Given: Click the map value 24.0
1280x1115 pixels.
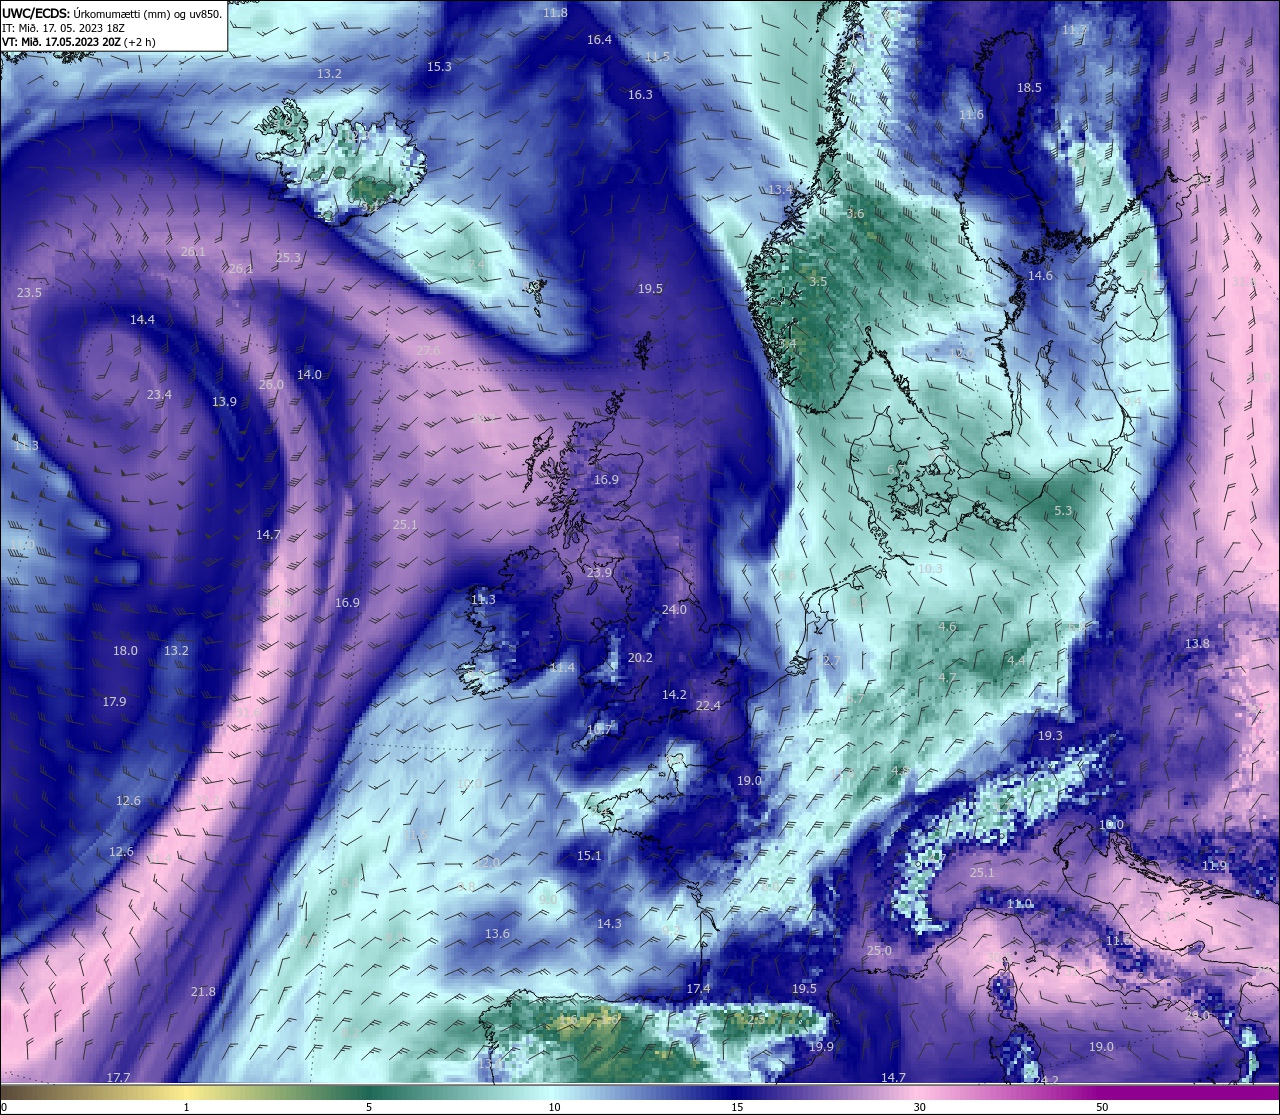Looking at the screenshot, I should click(674, 610).
